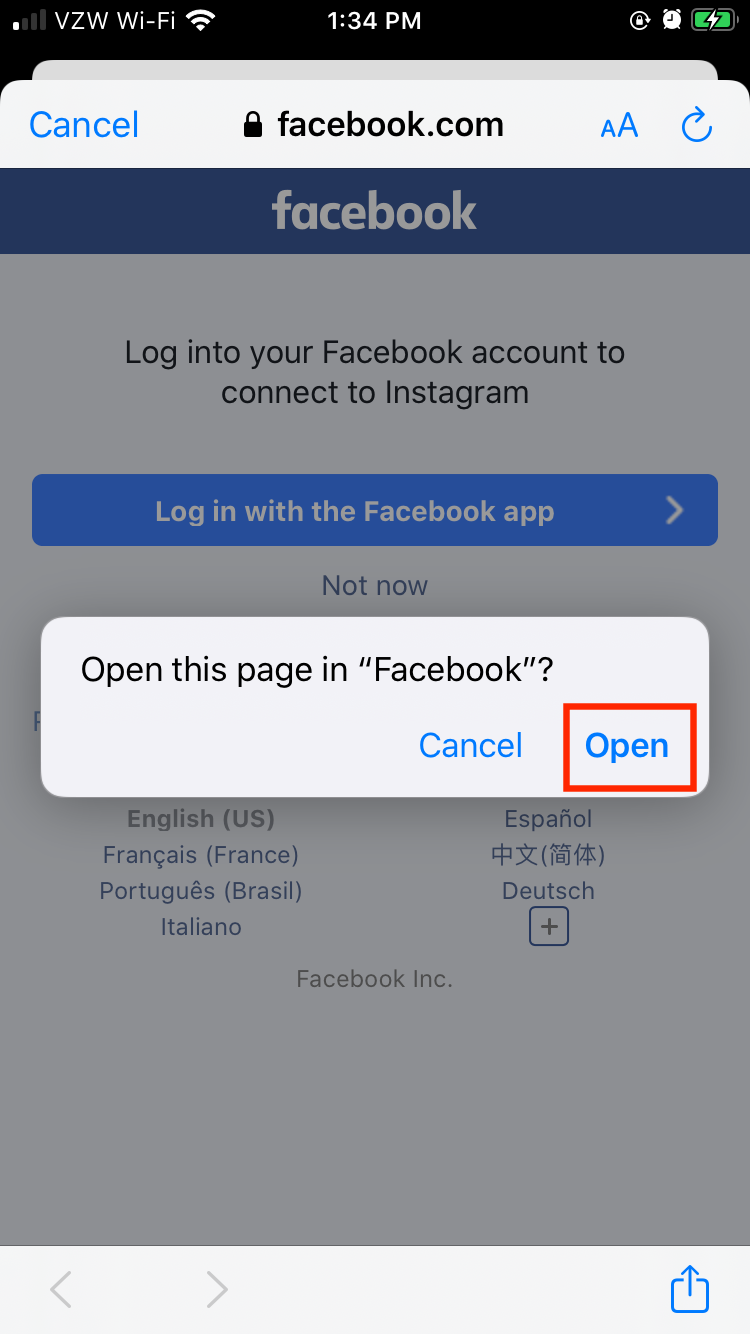Screen dimensions: 750x1334
Task: Tap Cancel in the browser header
Action: pyautogui.click(x=84, y=125)
